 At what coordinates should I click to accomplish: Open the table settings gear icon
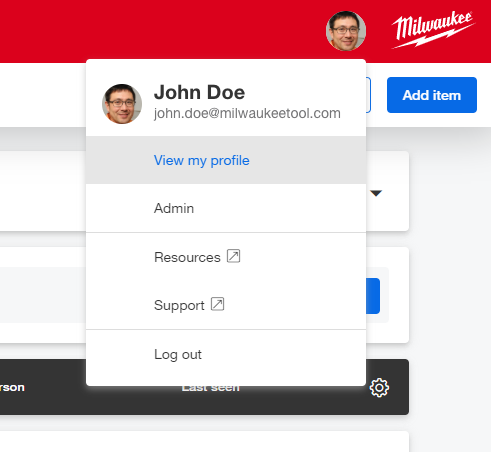[379, 388]
